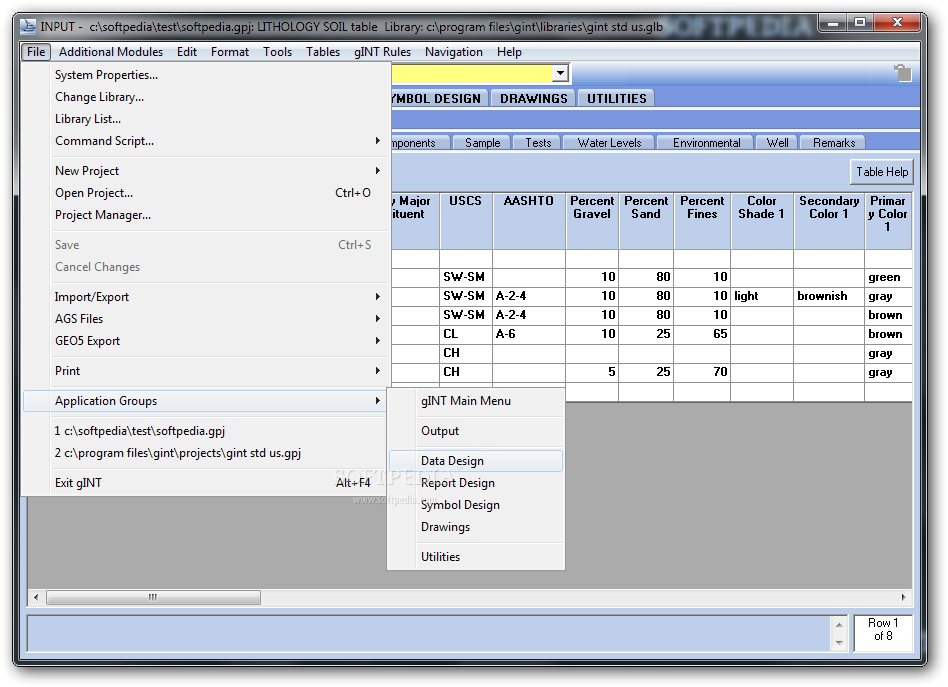948x687 pixels.
Task: Click the Percent Gravel column header
Action: [x=592, y=221]
